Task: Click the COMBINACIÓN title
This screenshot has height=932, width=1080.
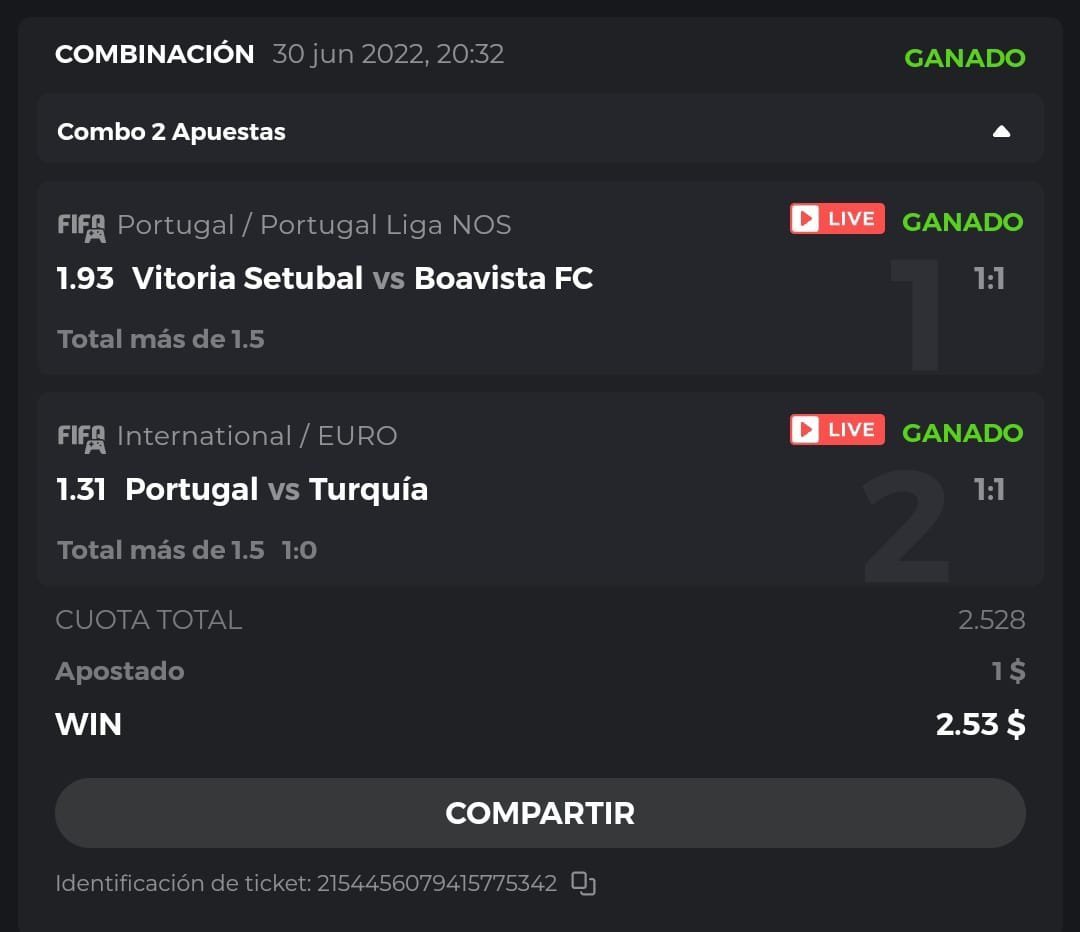Action: pos(155,54)
